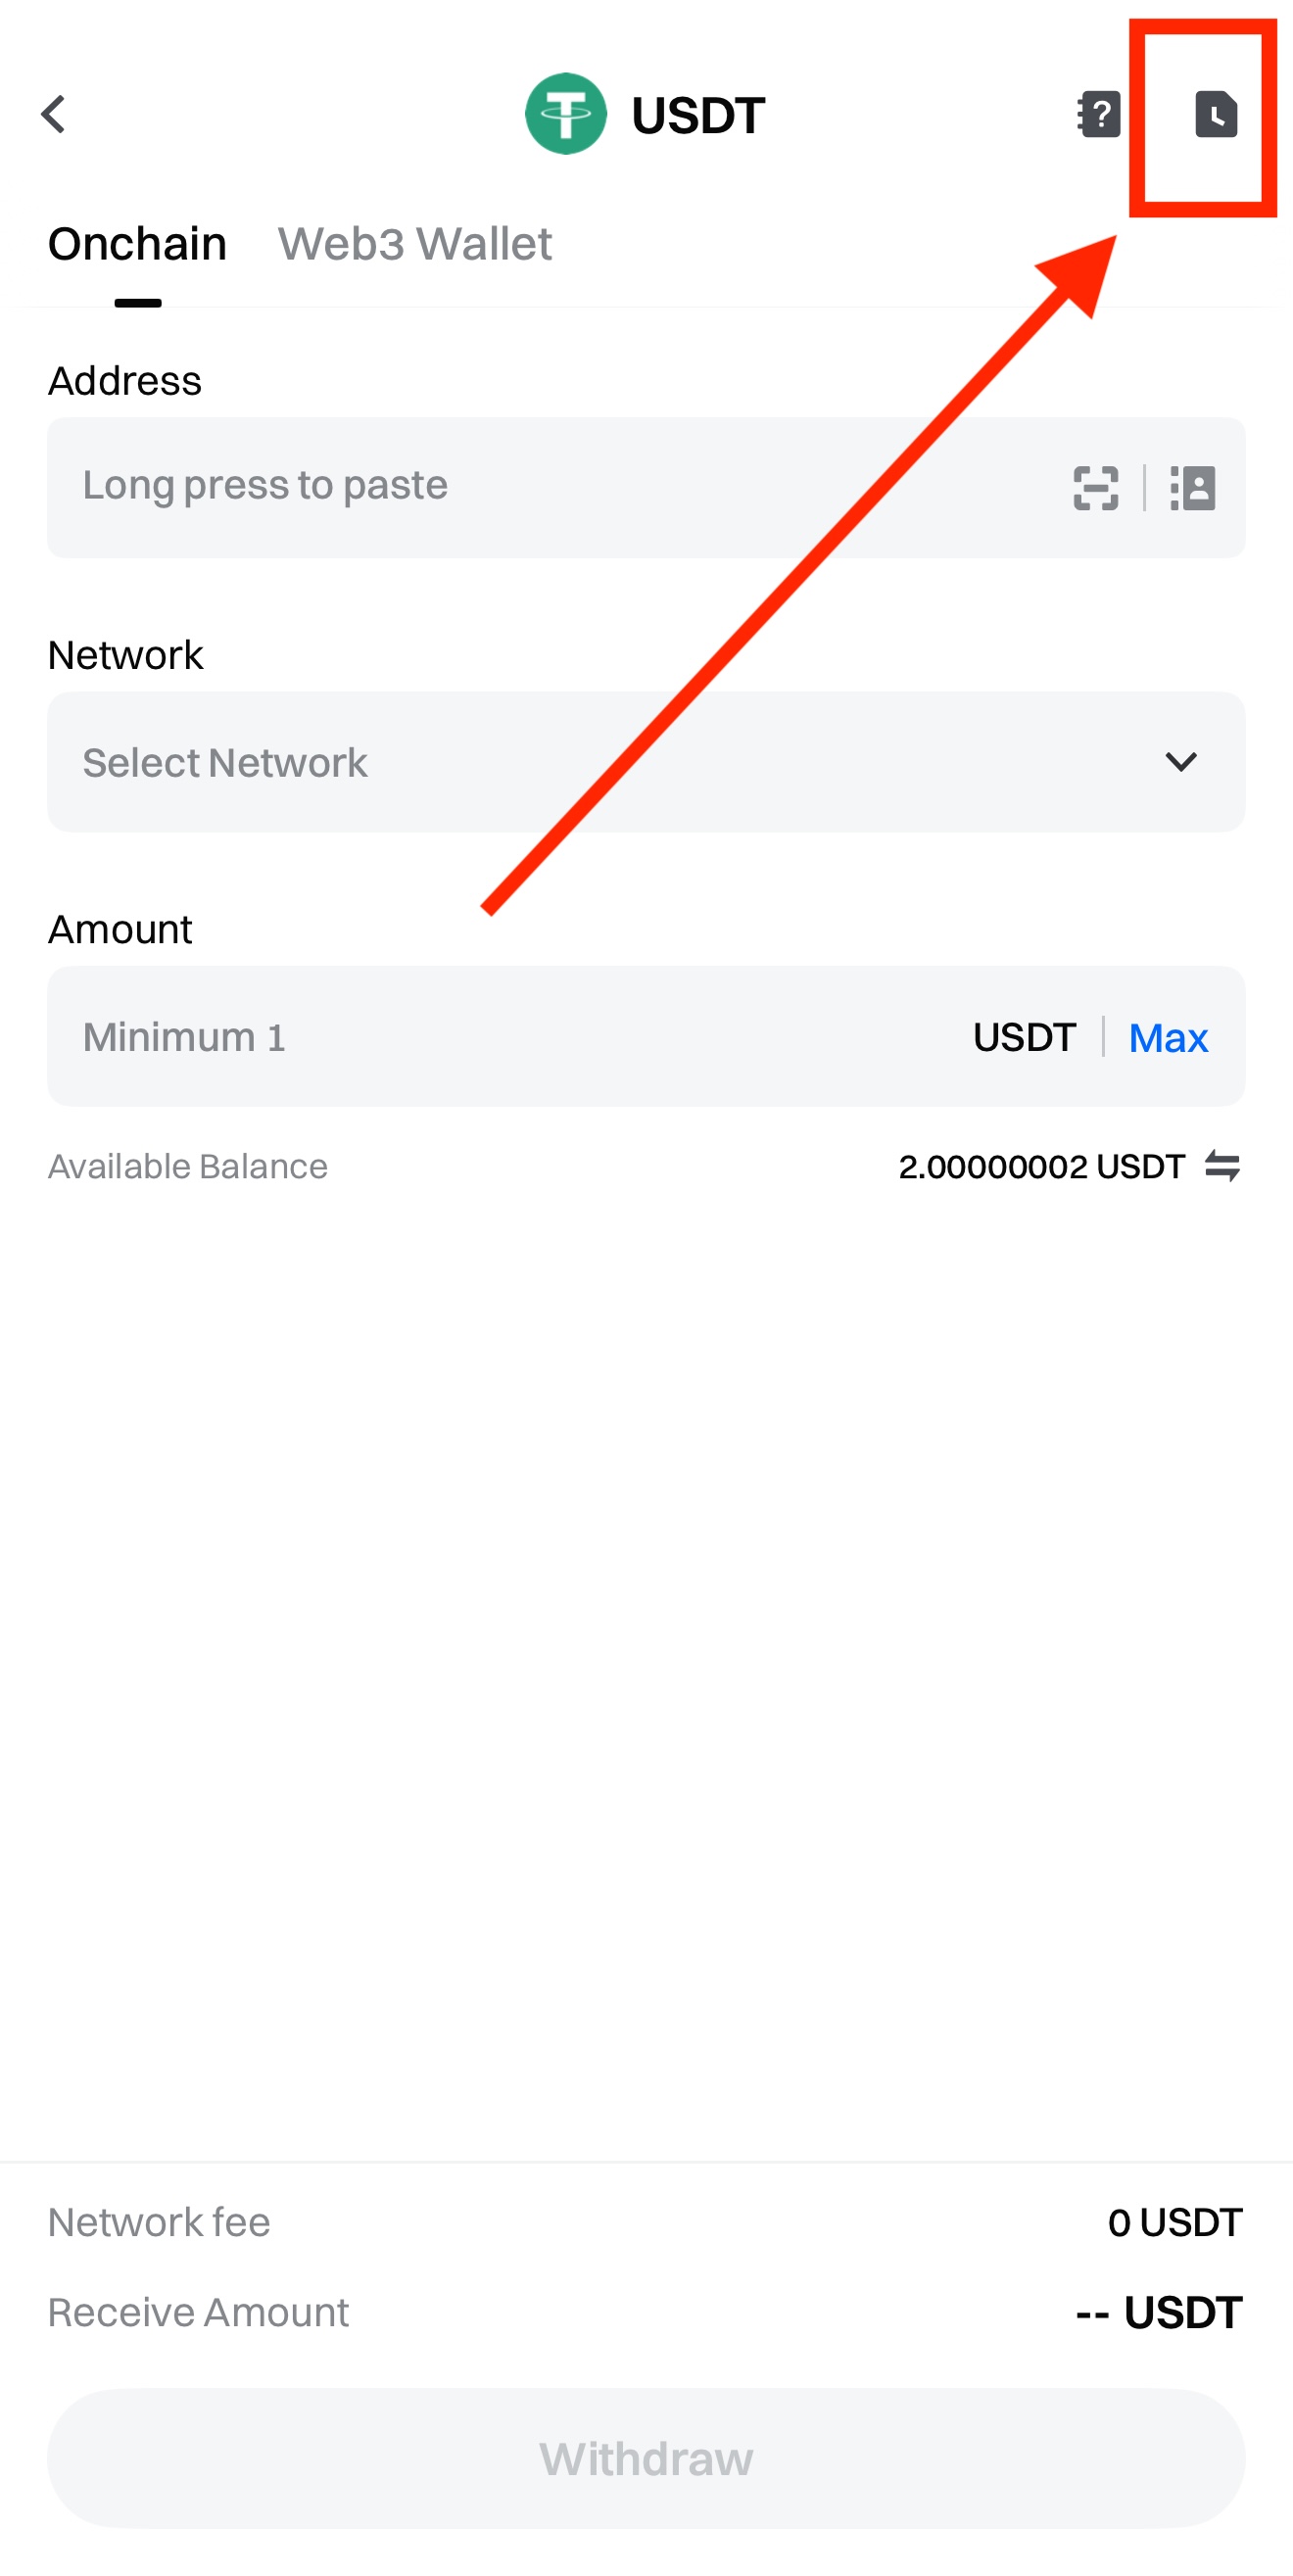Tap the 2.00000002 USDT available balance
This screenshot has width=1293, height=2576.
1041,1166
